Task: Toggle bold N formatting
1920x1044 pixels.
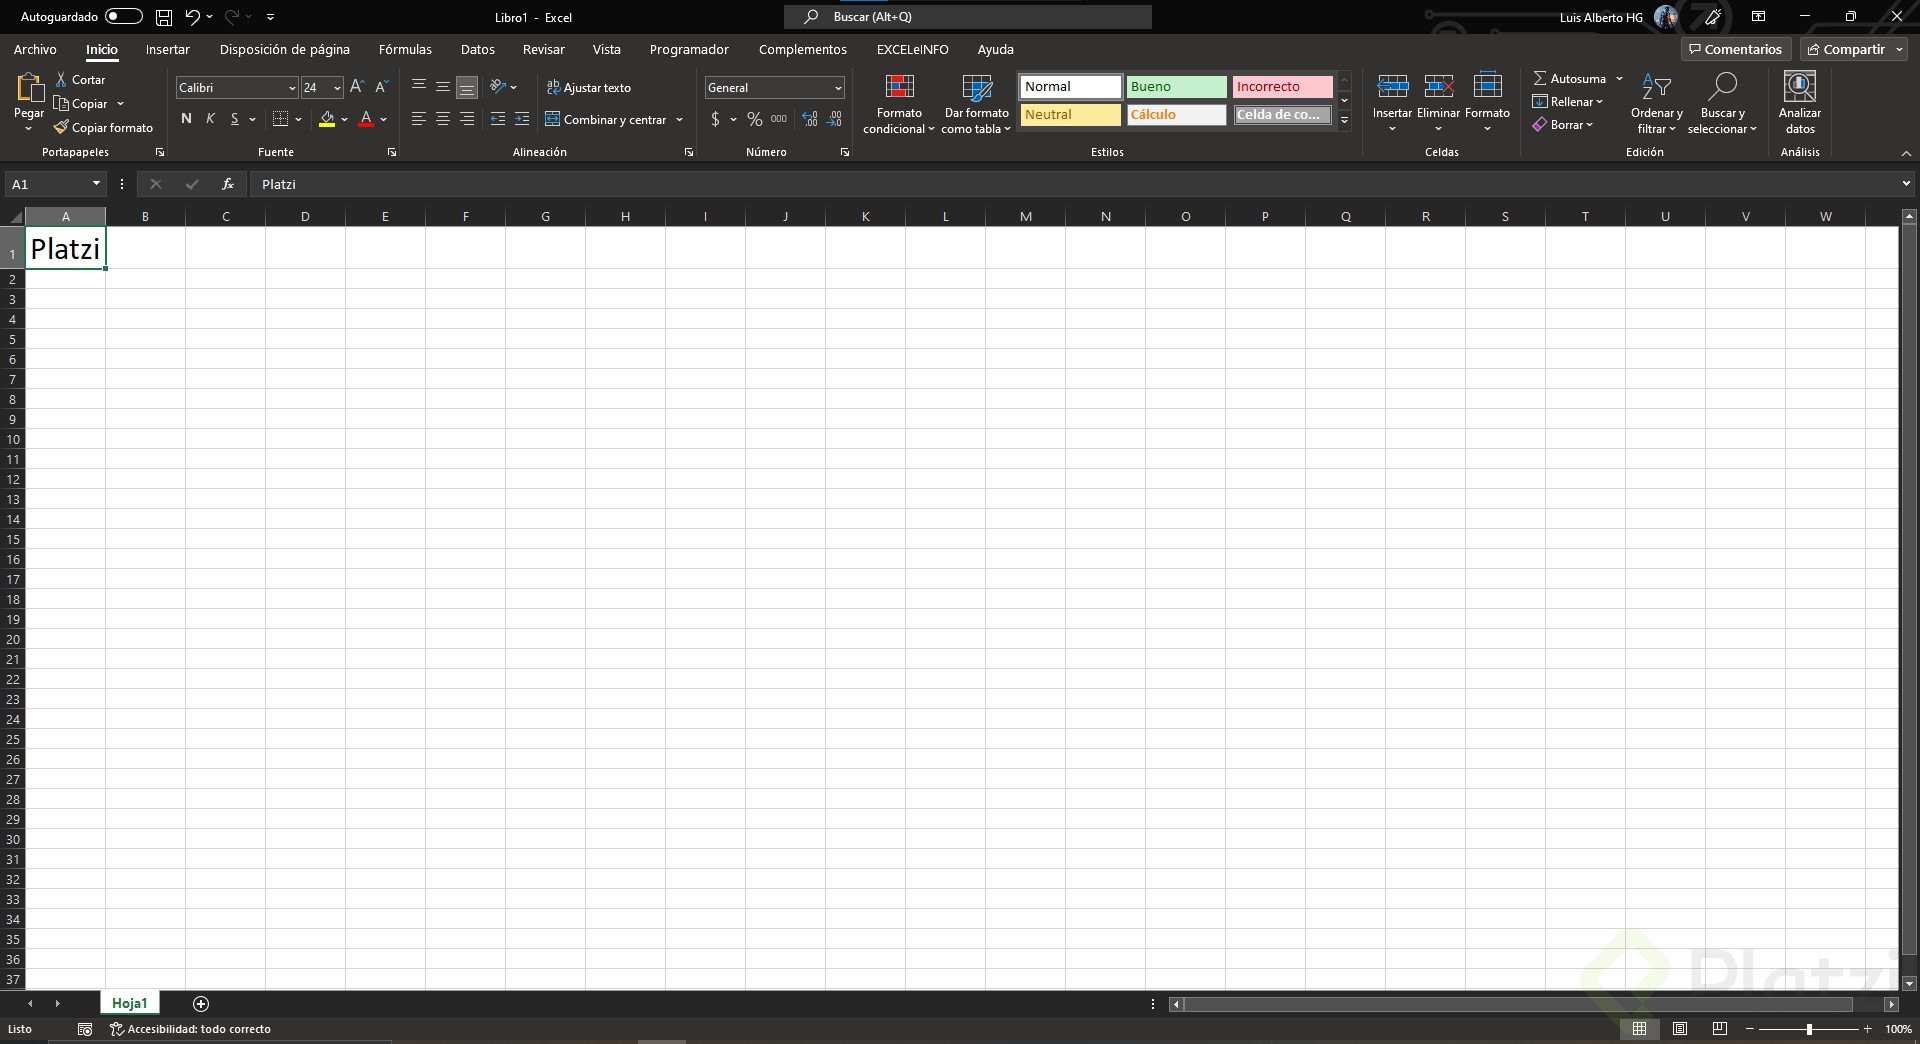Action: [x=186, y=119]
